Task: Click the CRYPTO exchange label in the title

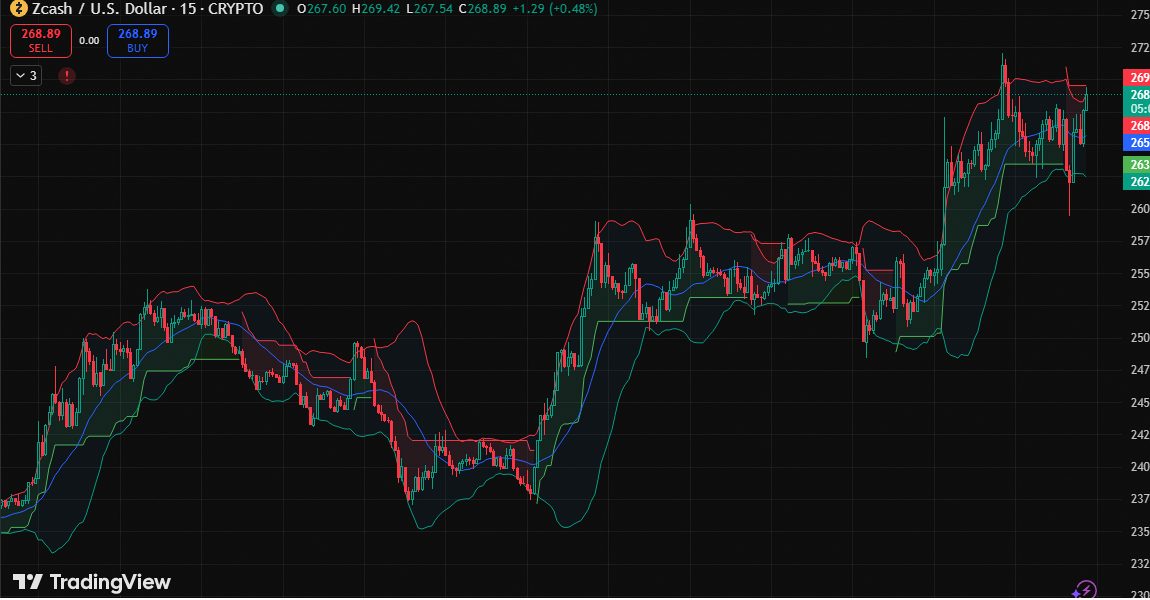Action: (235, 9)
